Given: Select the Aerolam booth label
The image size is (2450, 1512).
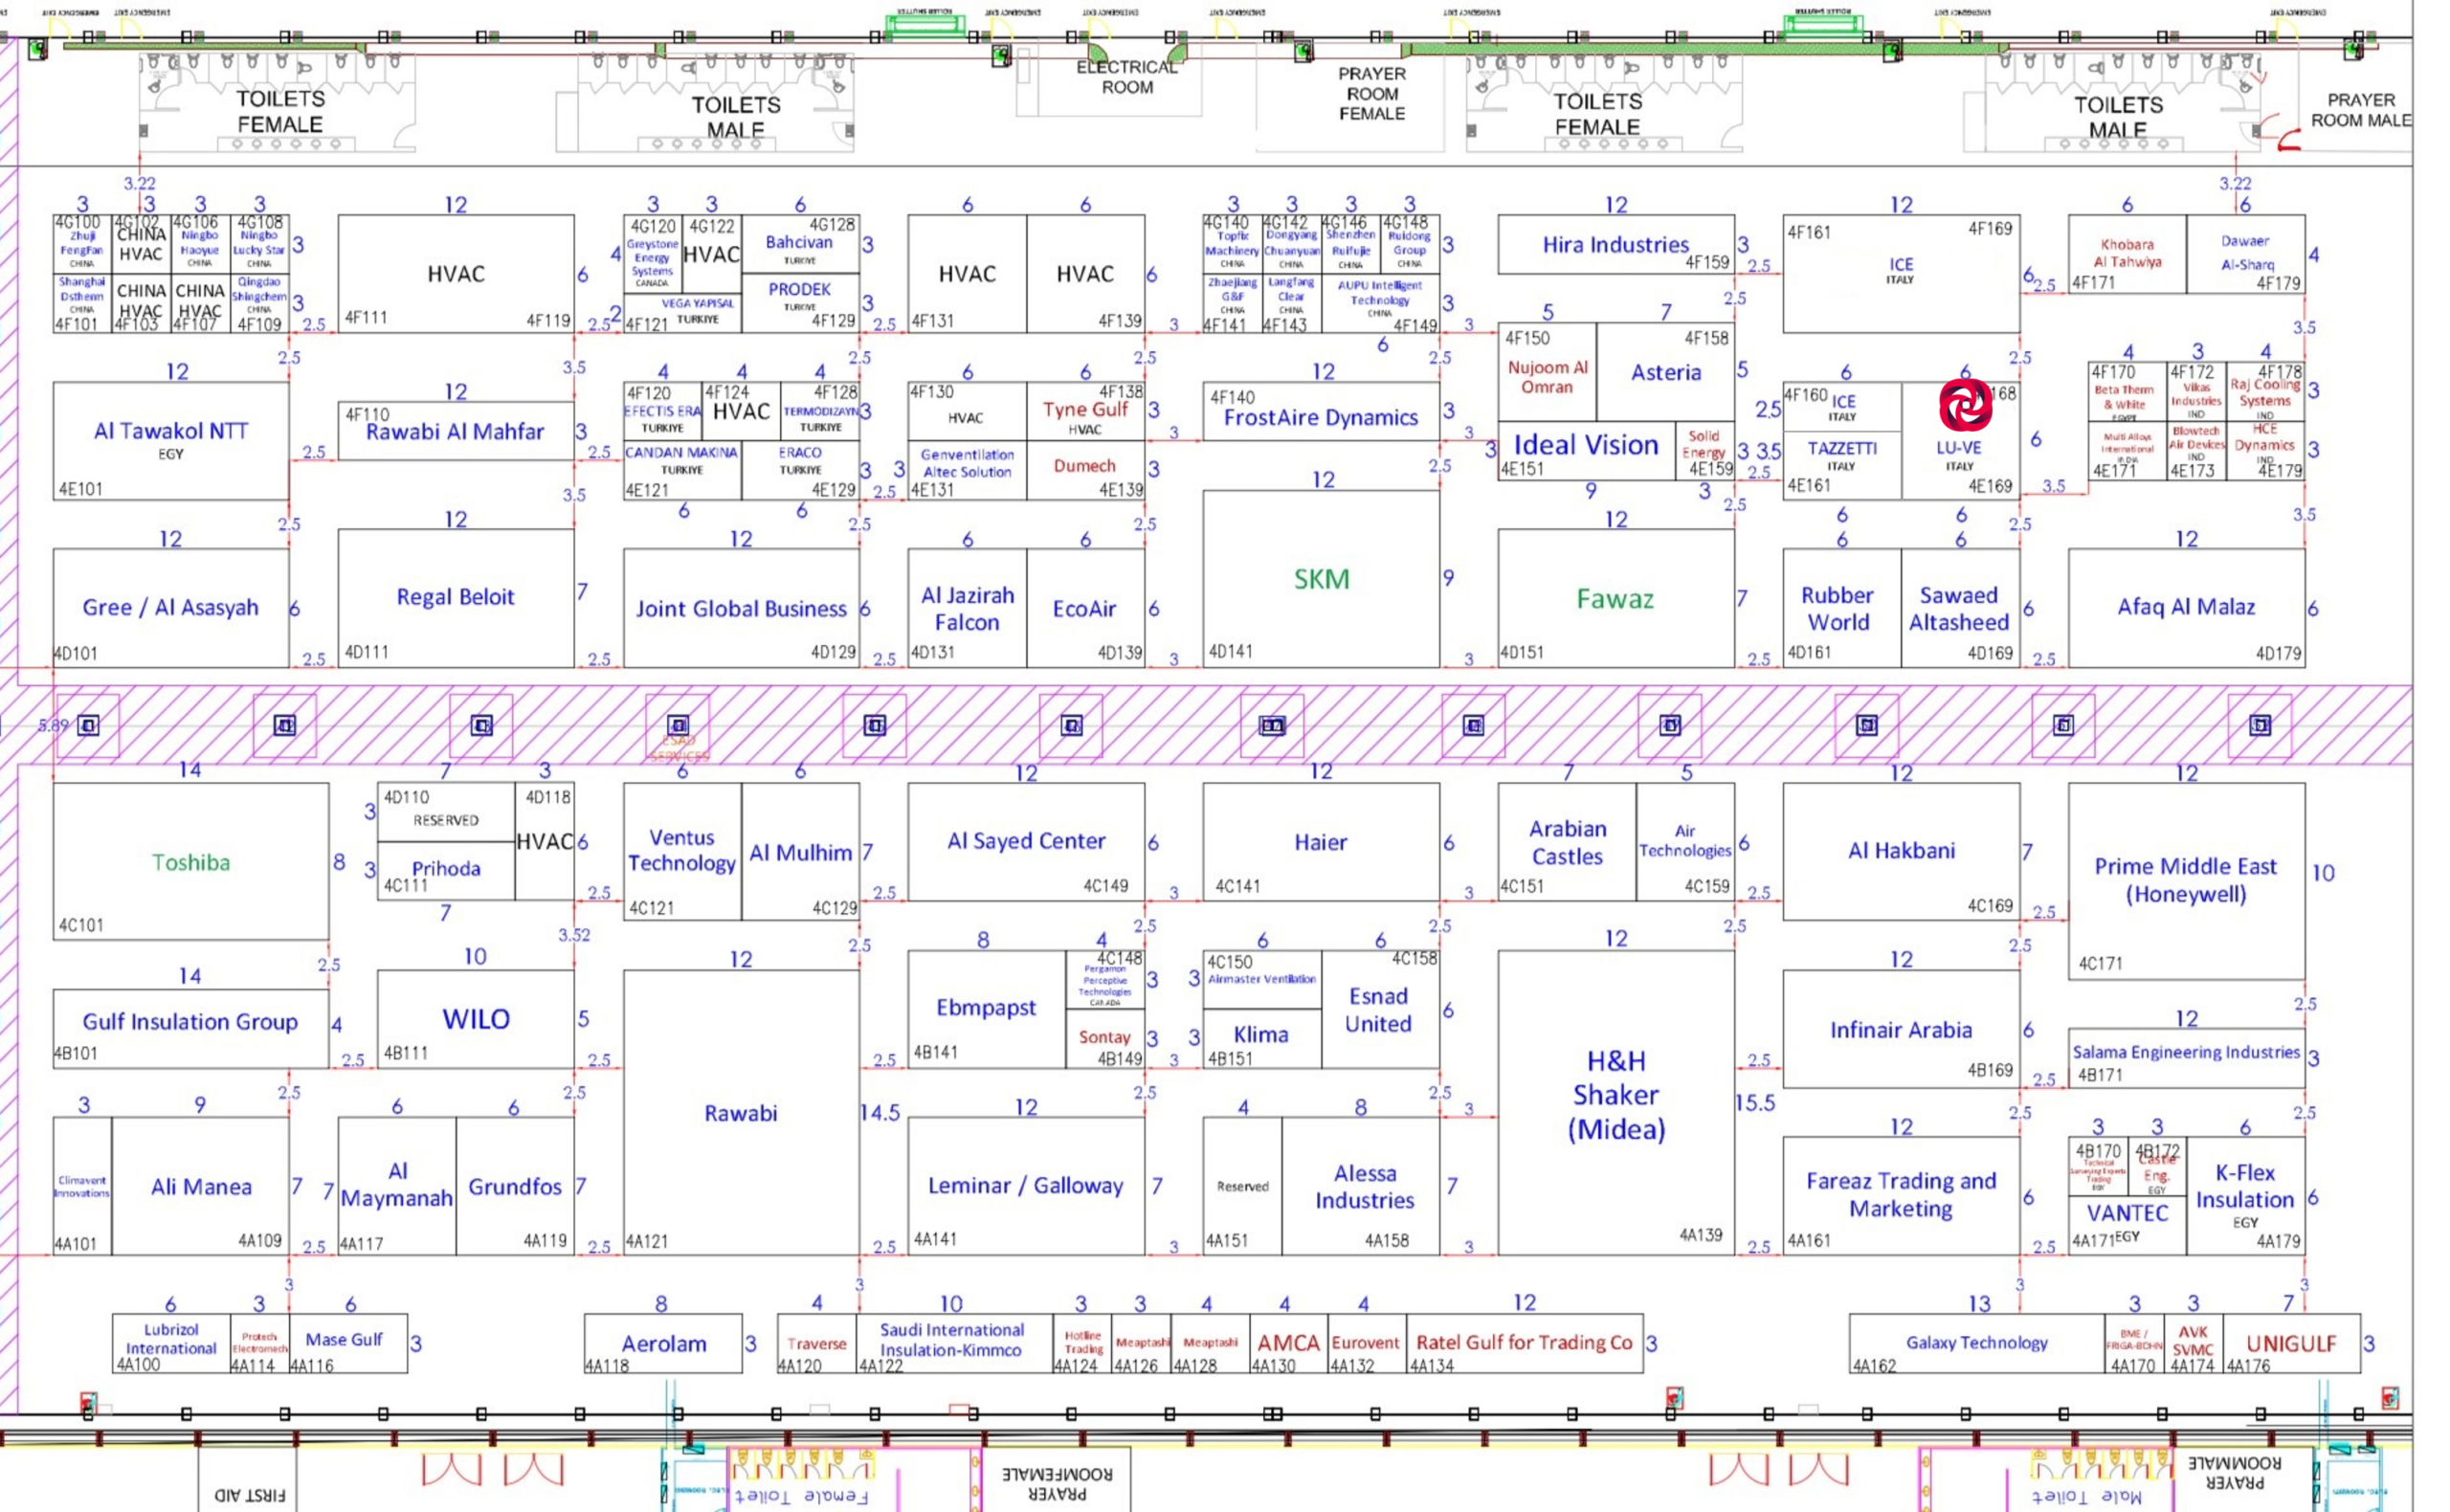Looking at the screenshot, I should coord(664,1343).
